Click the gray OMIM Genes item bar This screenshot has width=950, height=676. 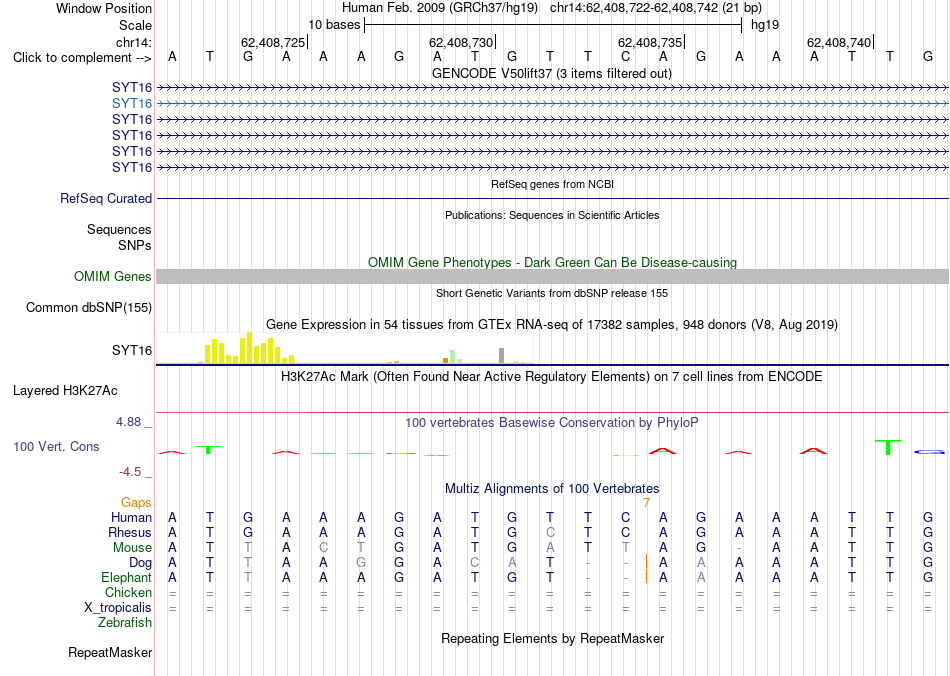tap(552, 277)
